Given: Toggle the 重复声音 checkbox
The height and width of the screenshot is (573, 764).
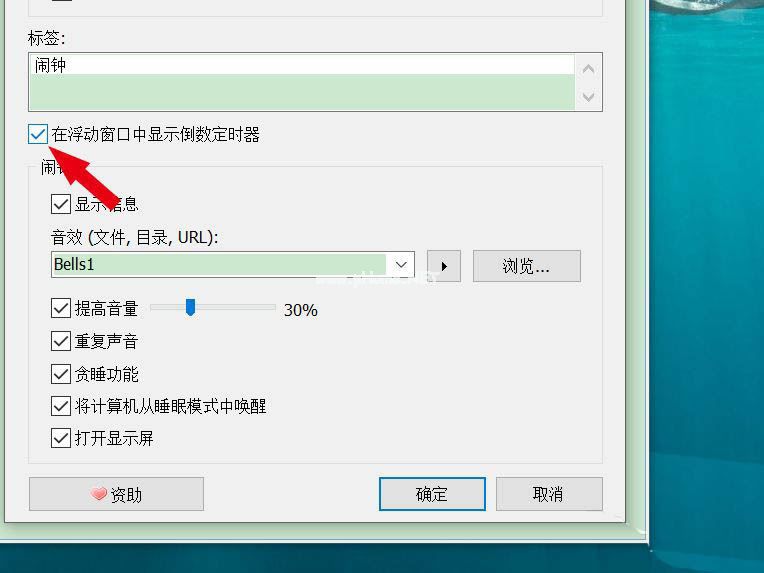Looking at the screenshot, I should click(61, 341).
